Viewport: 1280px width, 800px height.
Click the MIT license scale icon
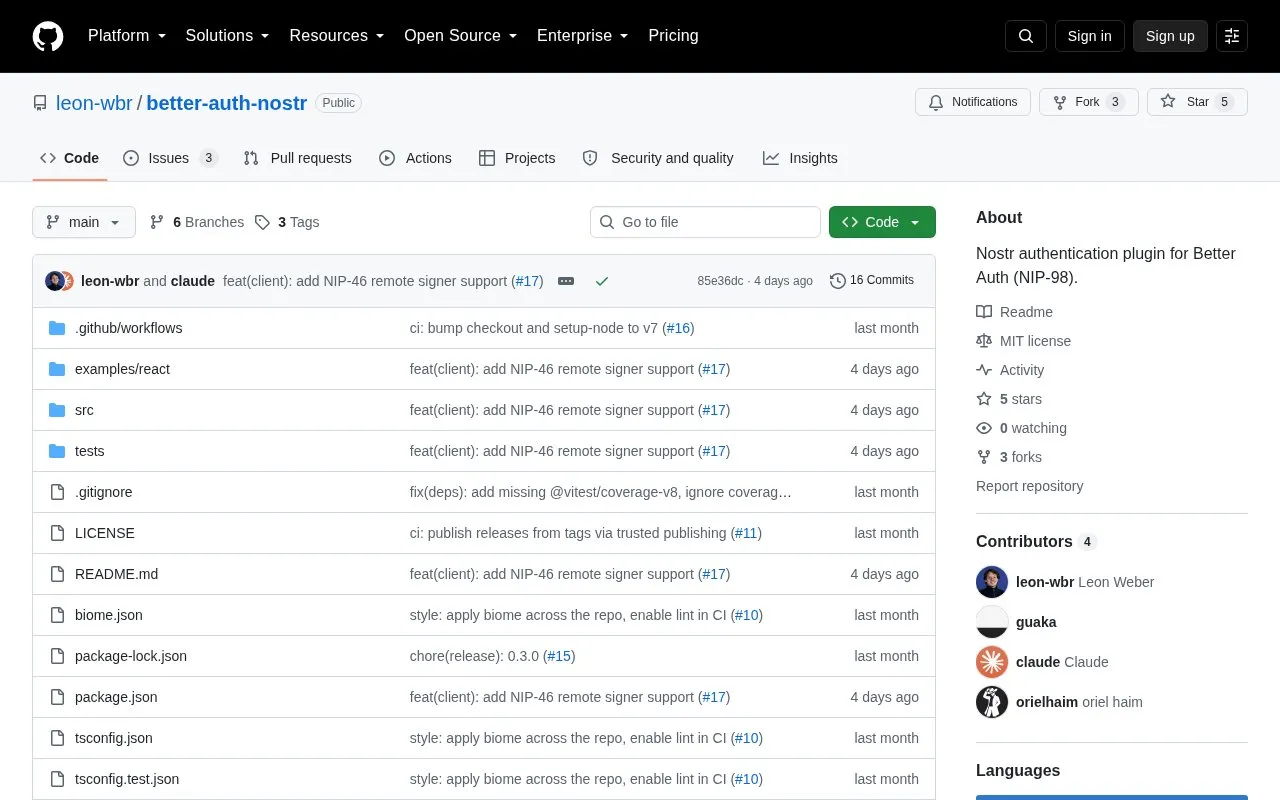(984, 341)
